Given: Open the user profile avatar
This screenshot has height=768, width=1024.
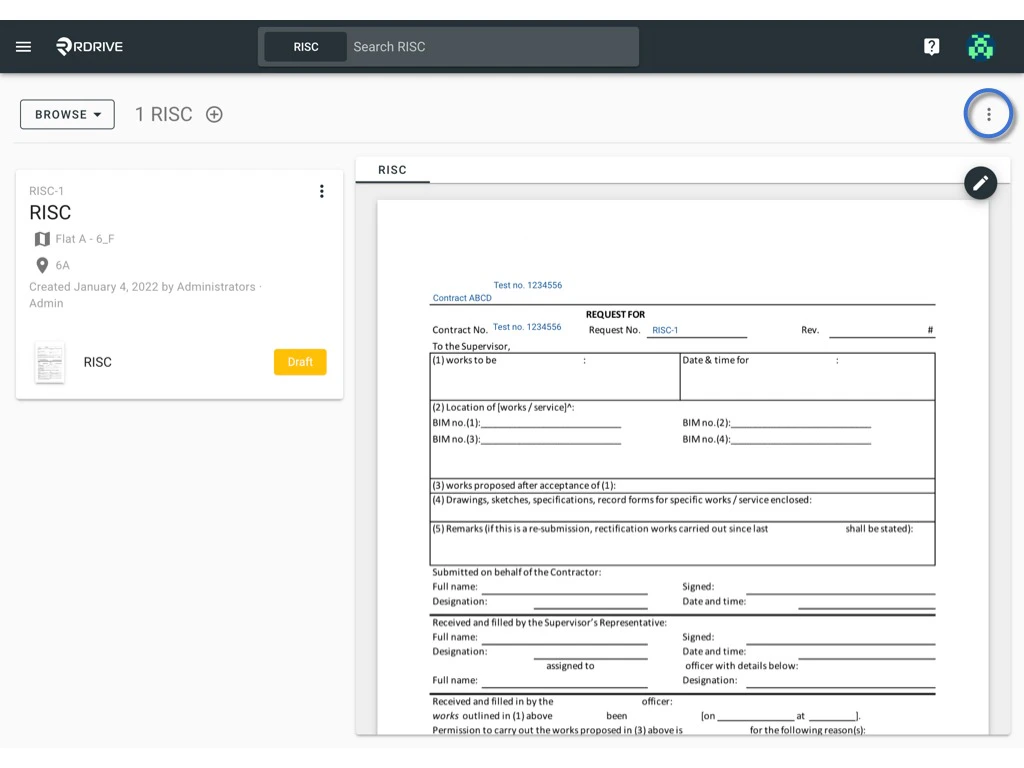Looking at the screenshot, I should (980, 46).
